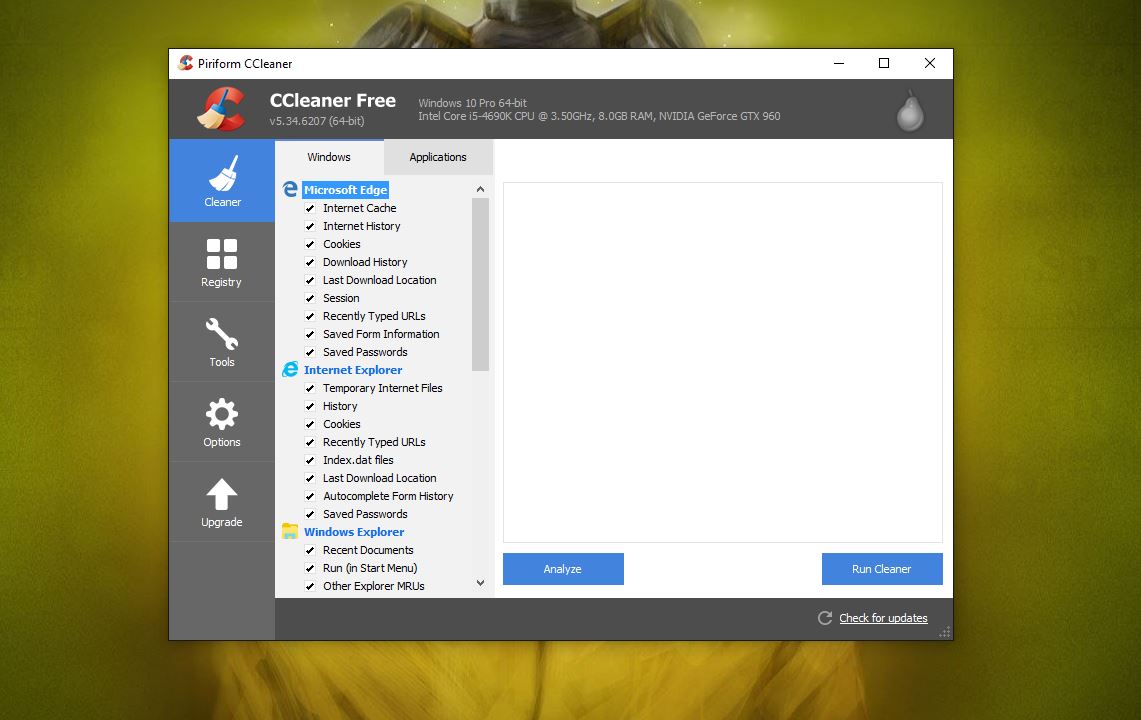Toggle Recent Documents checkbox
Image resolution: width=1141 pixels, height=720 pixels.
[x=310, y=550]
